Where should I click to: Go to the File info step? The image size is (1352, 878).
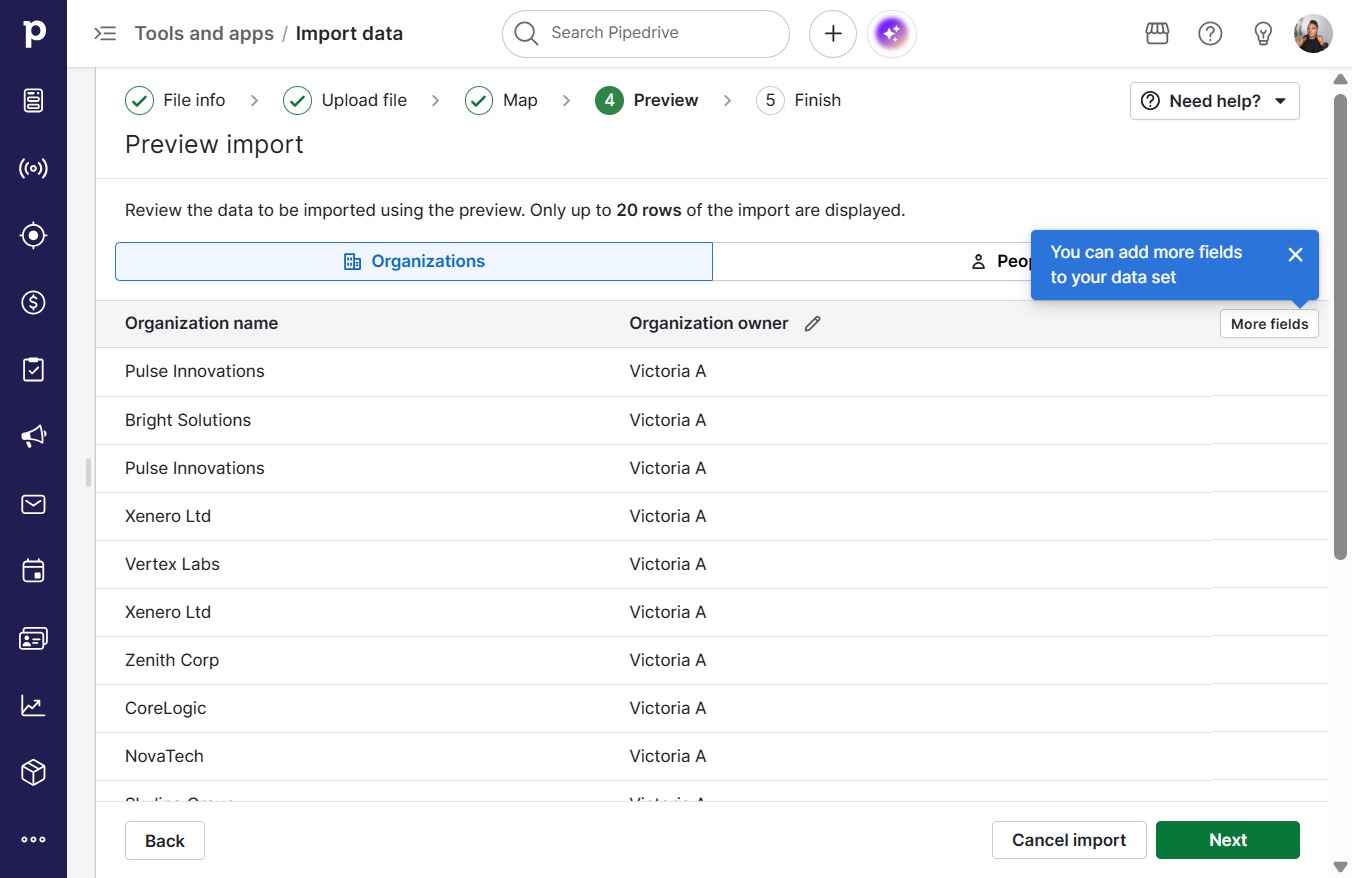(x=175, y=100)
